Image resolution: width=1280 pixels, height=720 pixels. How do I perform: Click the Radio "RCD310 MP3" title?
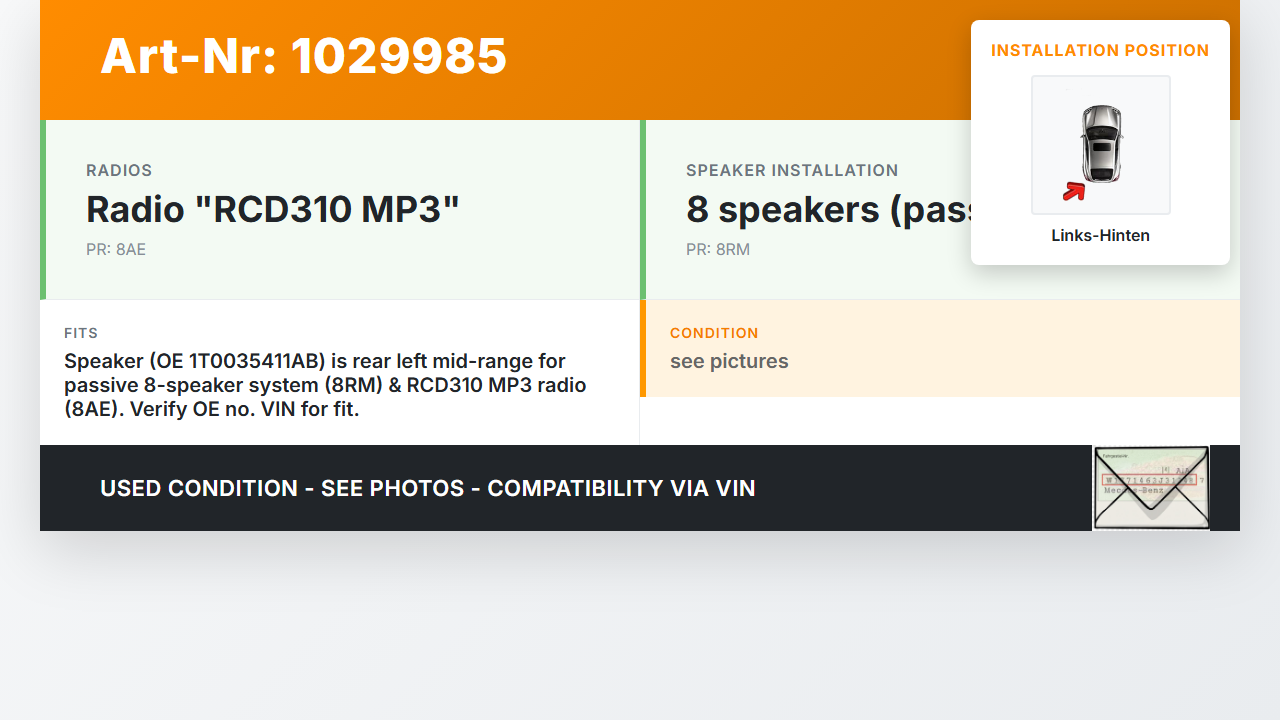coord(273,210)
